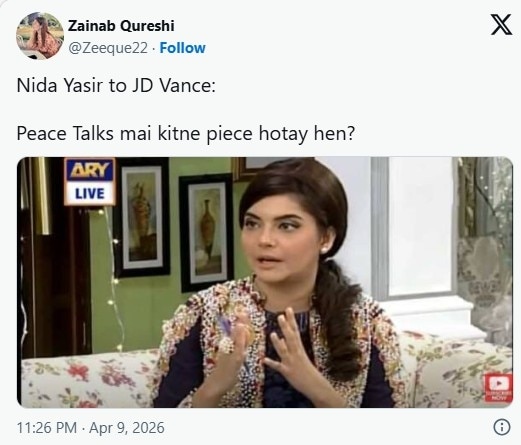Open the Zainab Qureshi display name
This screenshot has width=521, height=445.
(x=121, y=26)
